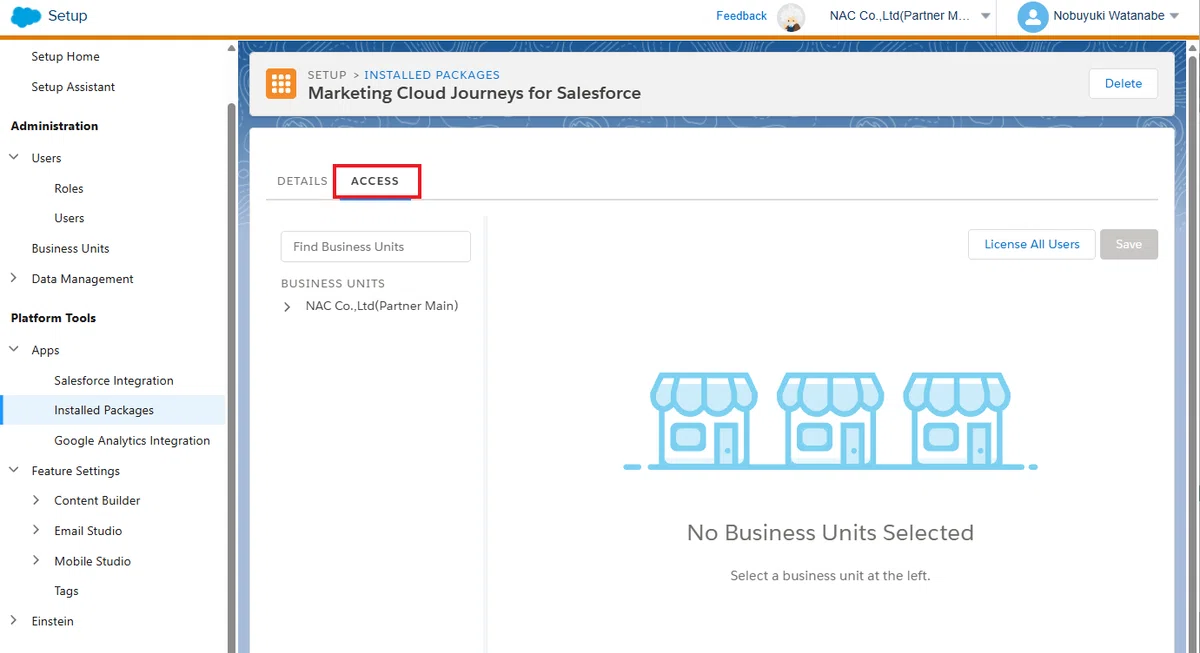Image resolution: width=1200 pixels, height=653 pixels.
Task: Collapse the Feature Settings section
Action: click(x=14, y=470)
